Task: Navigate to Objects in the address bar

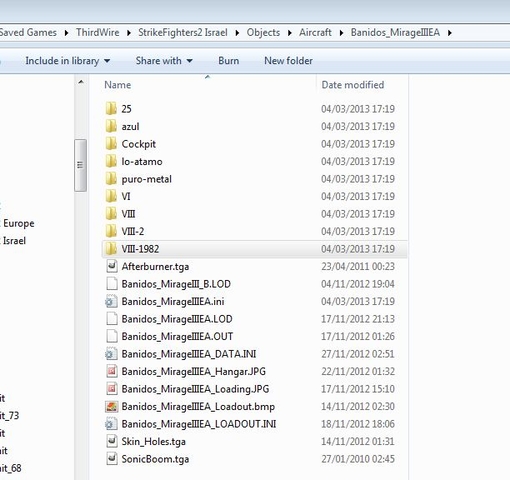Action: tap(263, 32)
